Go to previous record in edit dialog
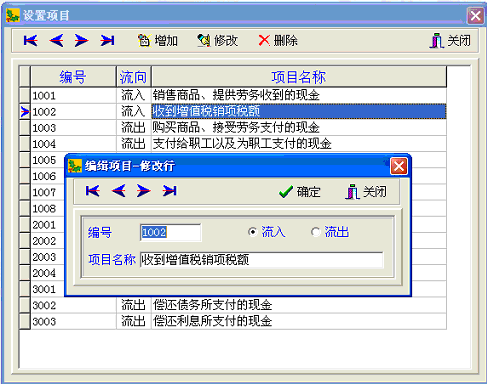Viewport: 487px width, 384px height. (119, 191)
